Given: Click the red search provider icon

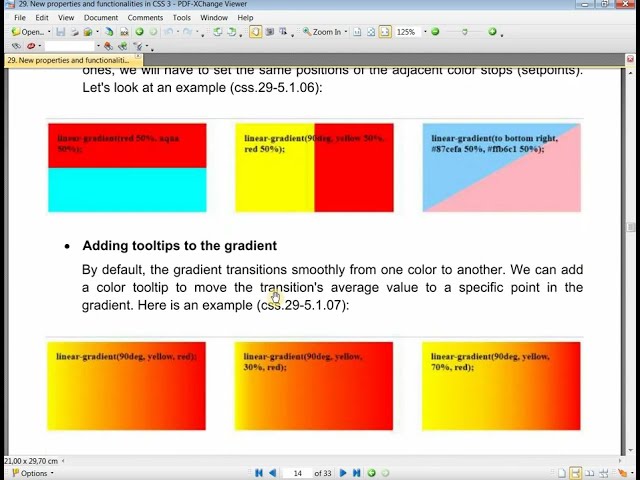Looking at the screenshot, I should [x=31, y=46].
